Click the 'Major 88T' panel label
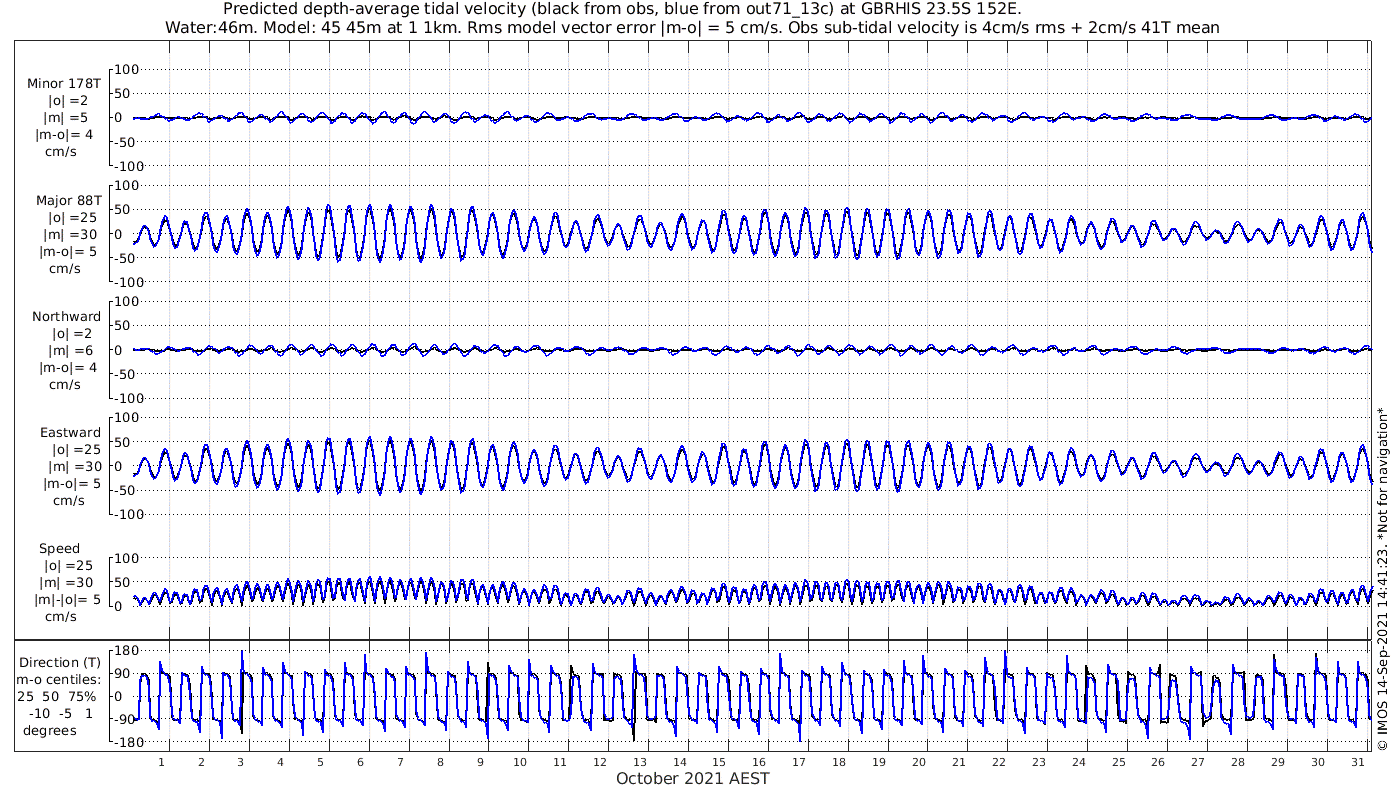The image size is (1400, 800). pyautogui.click(x=68, y=200)
